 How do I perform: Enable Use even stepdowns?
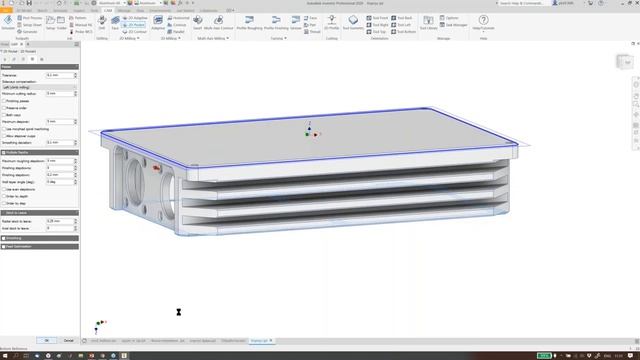4,189
